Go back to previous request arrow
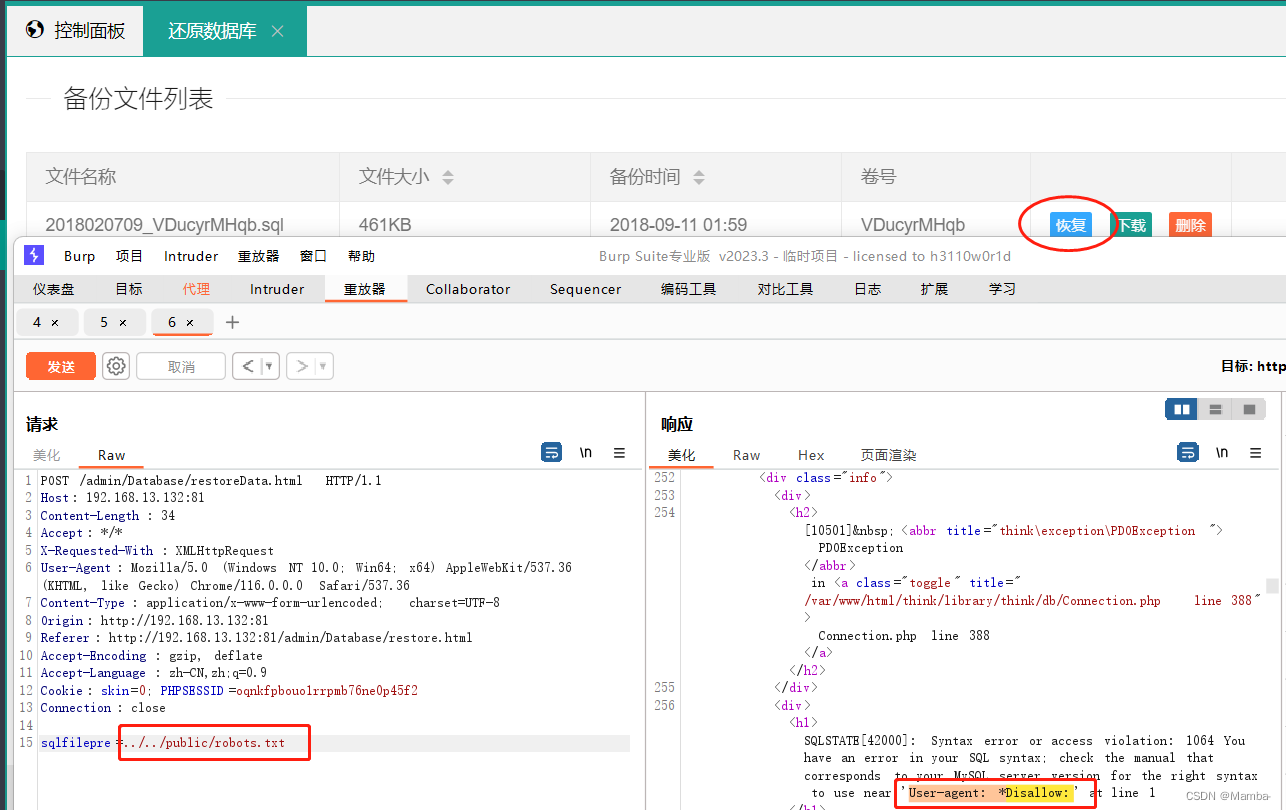Screen dimensions: 1286x810 coord(248,366)
